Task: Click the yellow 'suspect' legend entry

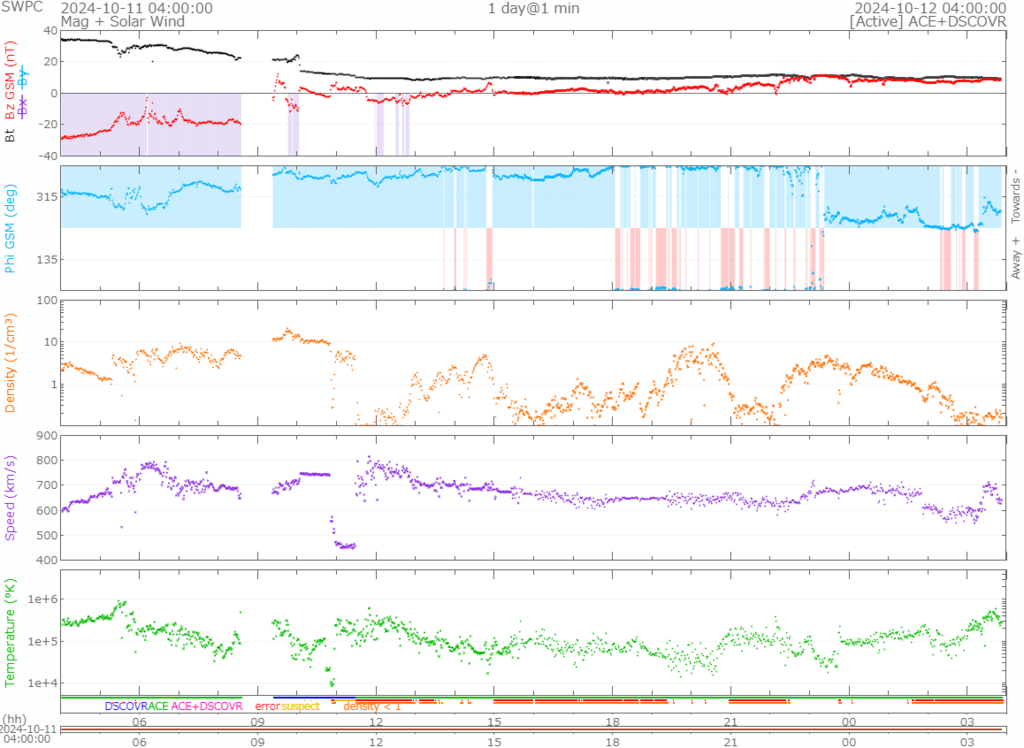Action: point(300,706)
